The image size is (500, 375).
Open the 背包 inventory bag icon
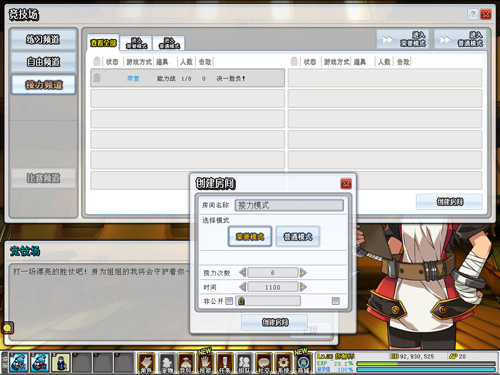point(186,363)
